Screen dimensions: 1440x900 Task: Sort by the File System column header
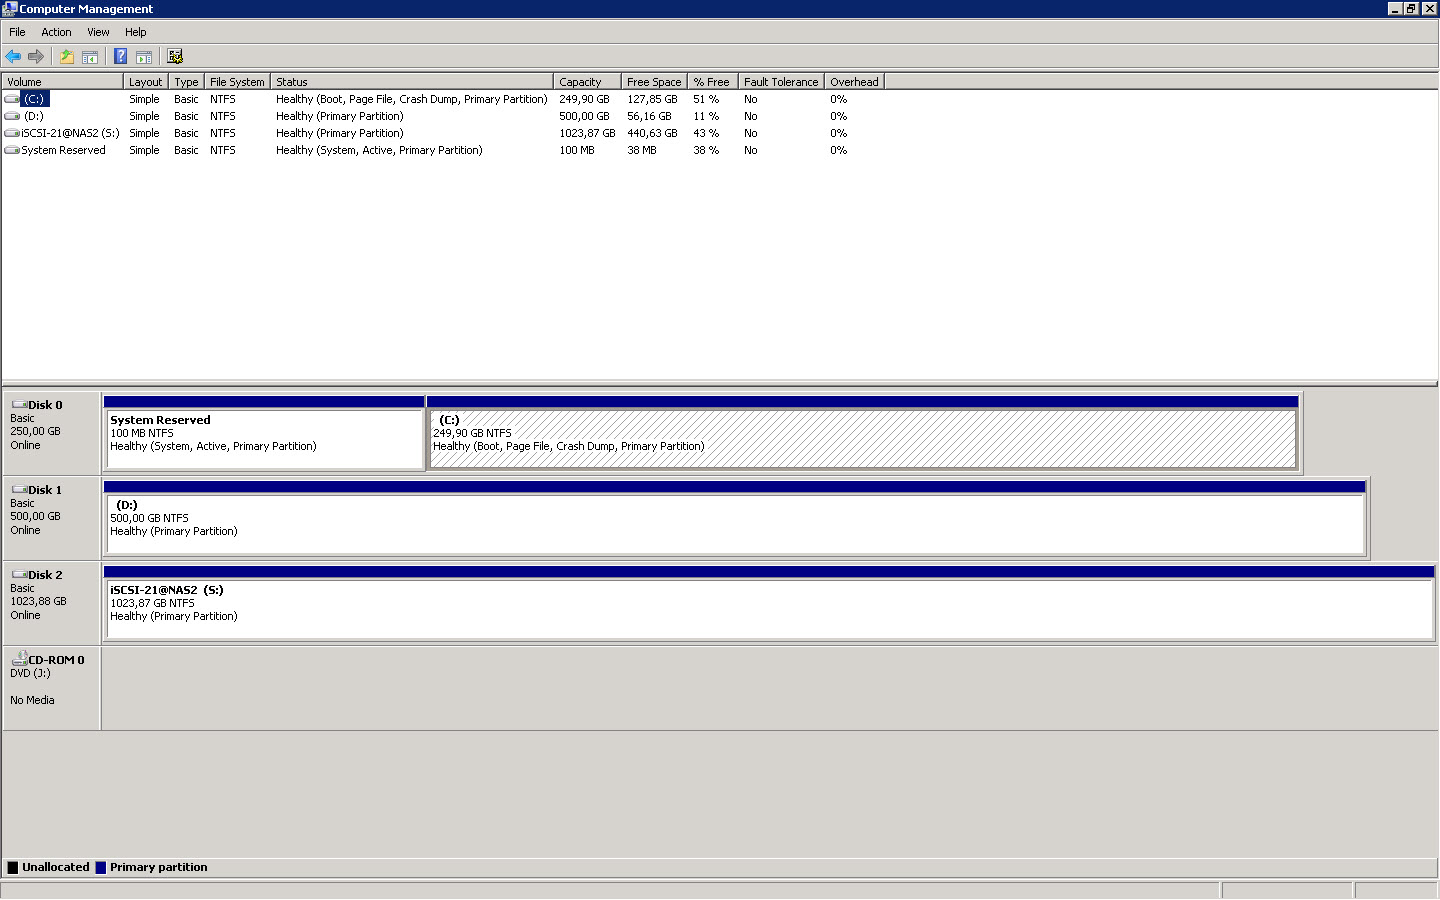click(237, 82)
